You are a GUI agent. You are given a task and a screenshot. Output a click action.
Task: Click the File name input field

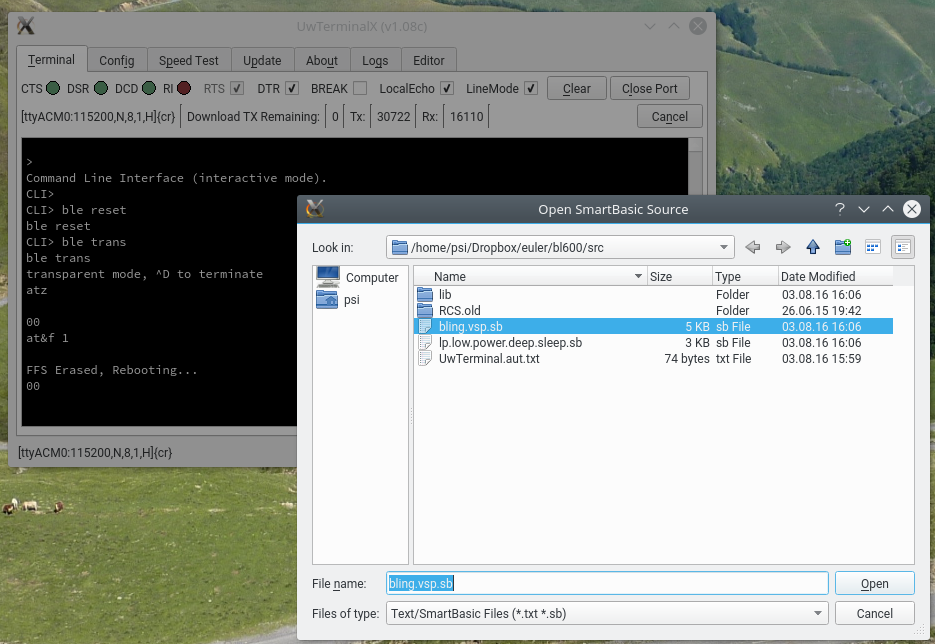(607, 583)
